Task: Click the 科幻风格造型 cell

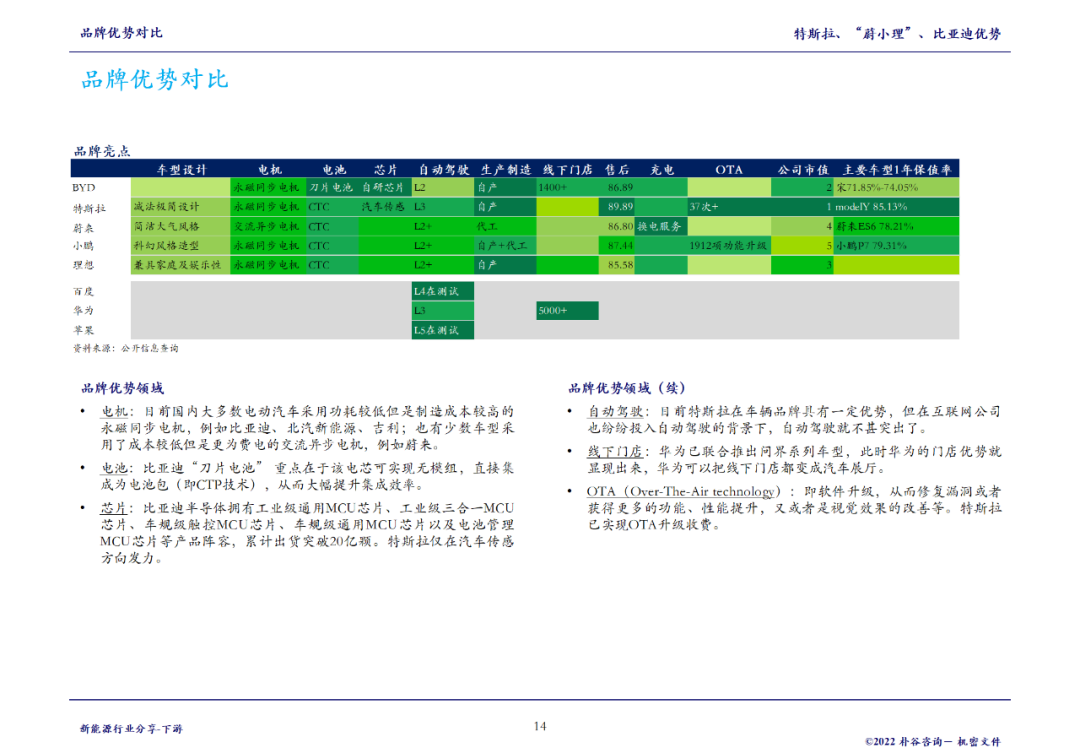Action: pyautogui.click(x=180, y=246)
